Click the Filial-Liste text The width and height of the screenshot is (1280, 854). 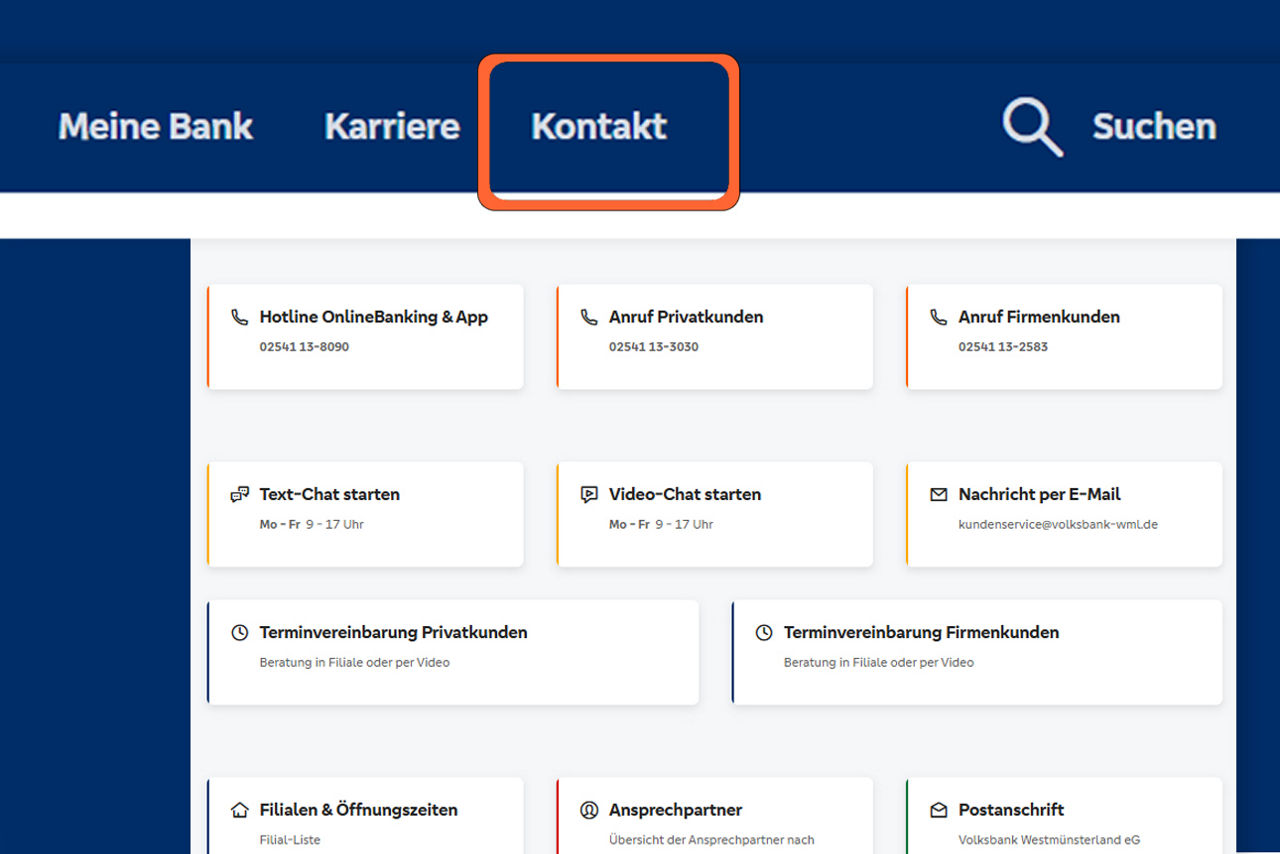290,840
